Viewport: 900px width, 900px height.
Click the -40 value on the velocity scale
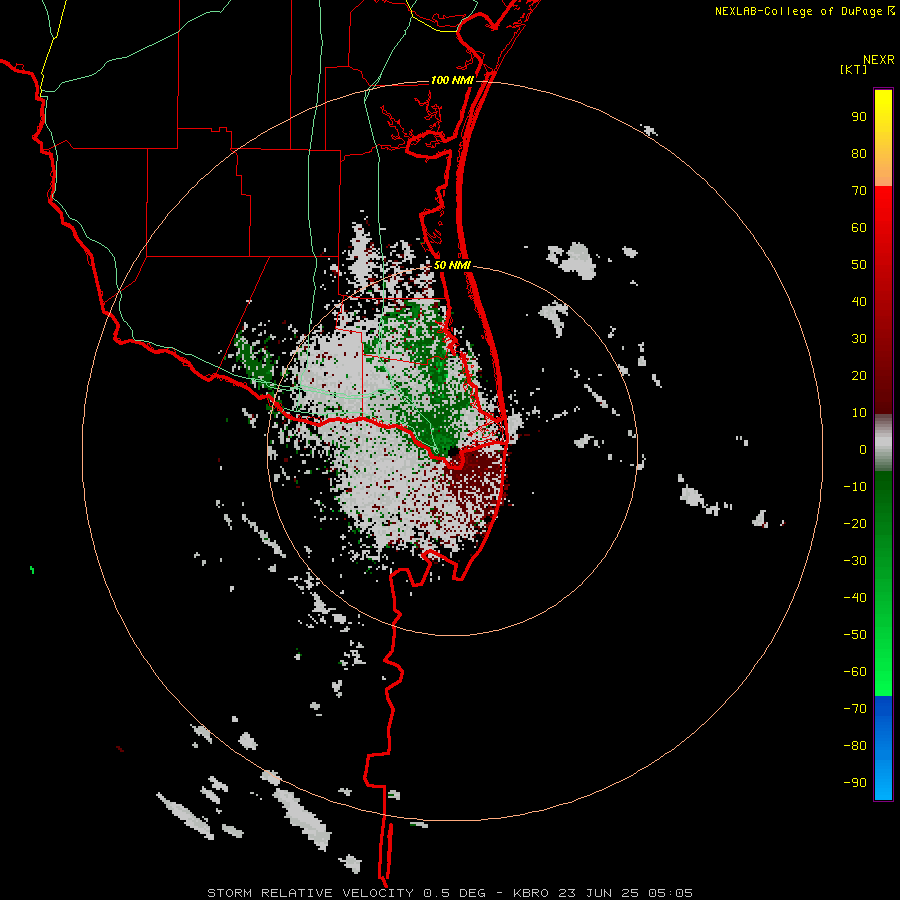[855, 598]
